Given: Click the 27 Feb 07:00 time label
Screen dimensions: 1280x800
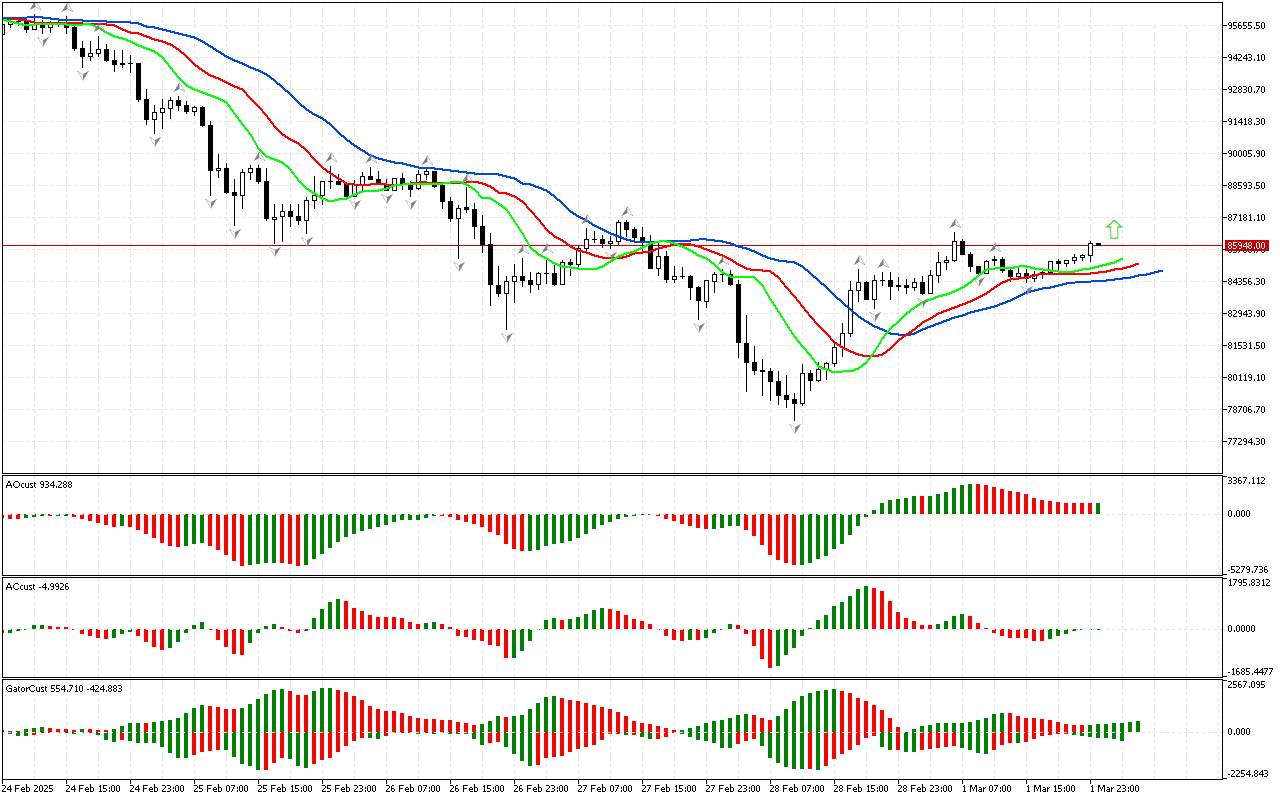Looking at the screenshot, I should click(603, 789).
